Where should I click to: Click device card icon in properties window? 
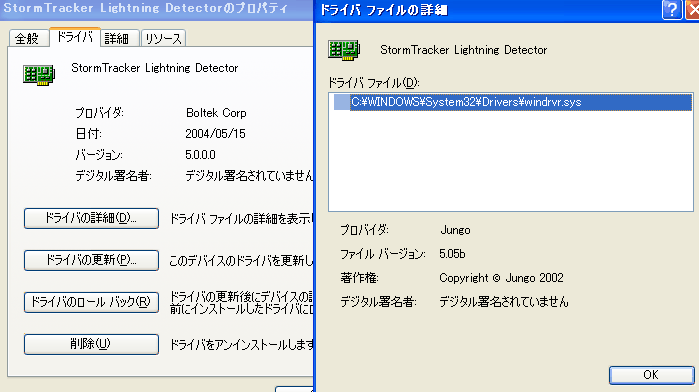click(x=39, y=75)
